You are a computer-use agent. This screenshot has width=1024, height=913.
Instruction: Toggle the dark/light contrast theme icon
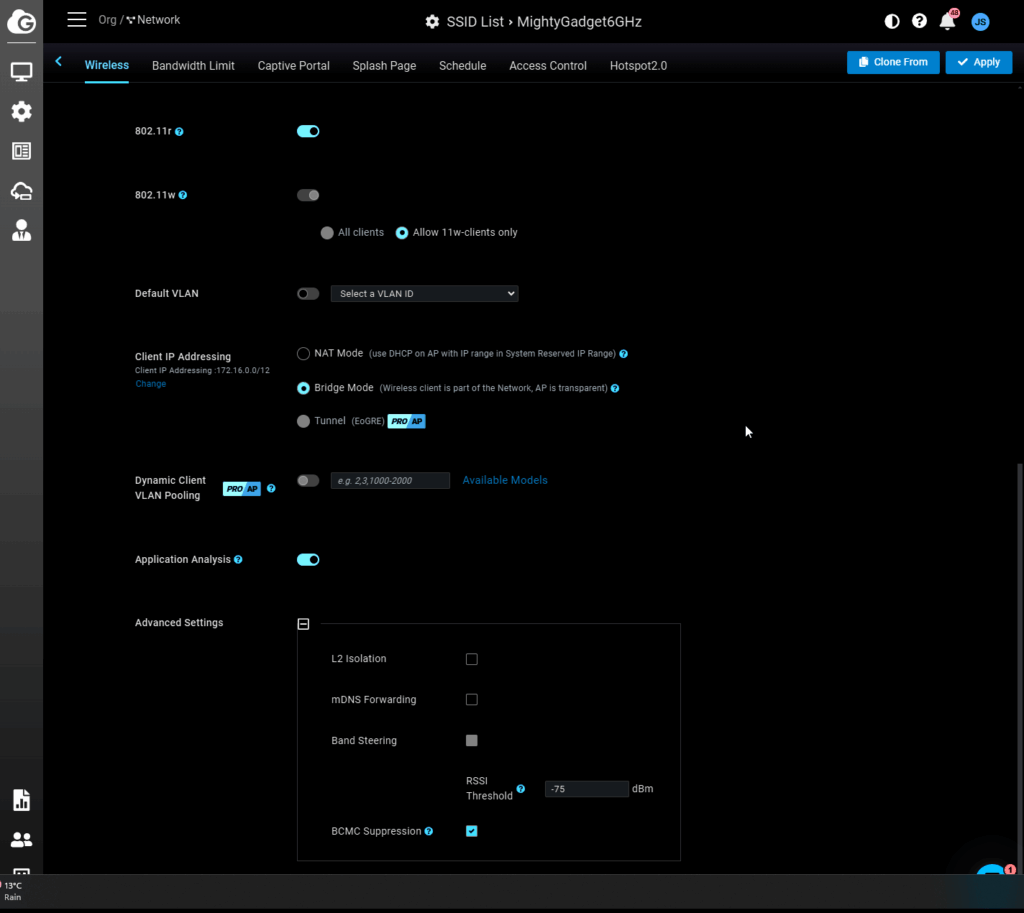892,21
